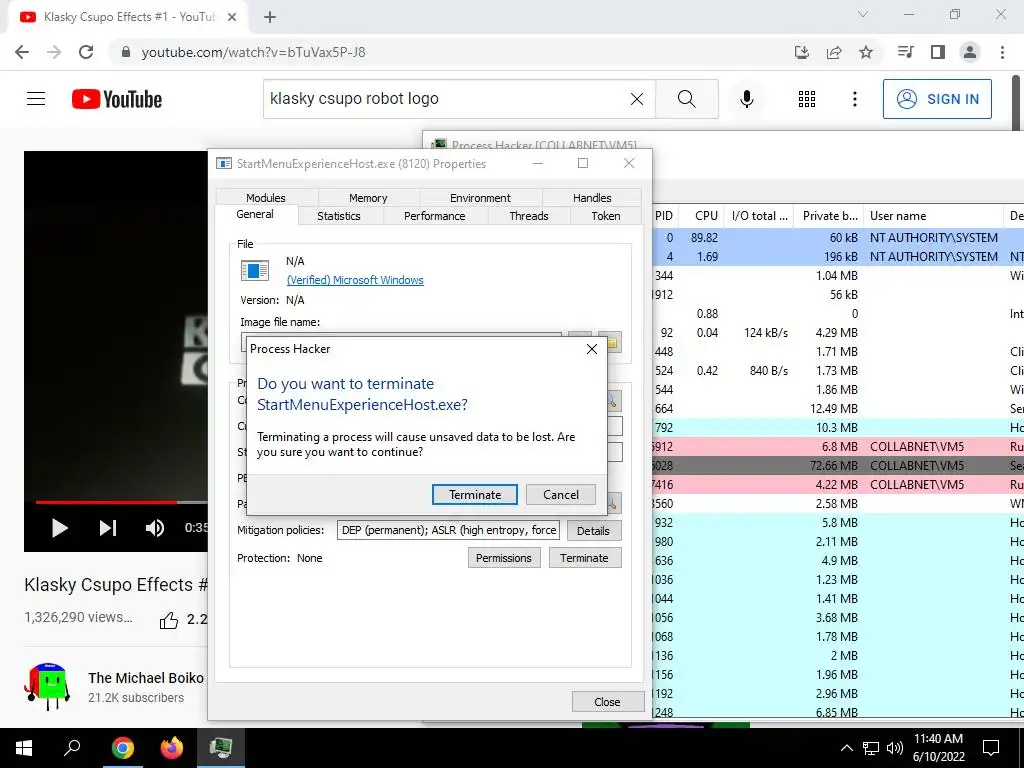
Task: Sort processes by I/O total column
Action: coord(760,216)
